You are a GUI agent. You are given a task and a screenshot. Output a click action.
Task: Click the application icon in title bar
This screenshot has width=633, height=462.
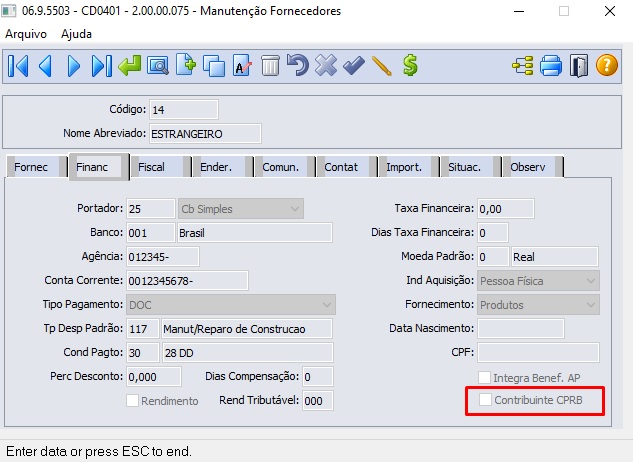click(9, 11)
